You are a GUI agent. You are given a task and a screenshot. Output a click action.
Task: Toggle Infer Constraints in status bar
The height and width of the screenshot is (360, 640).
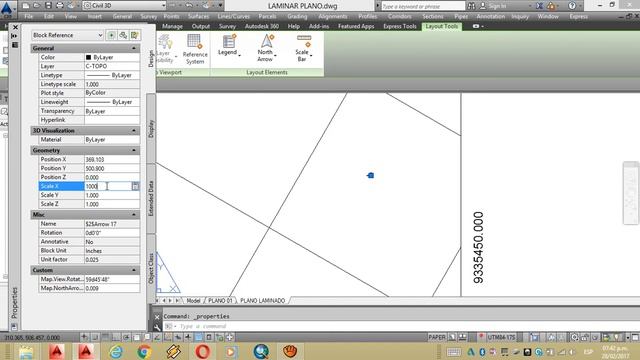(x=84, y=337)
